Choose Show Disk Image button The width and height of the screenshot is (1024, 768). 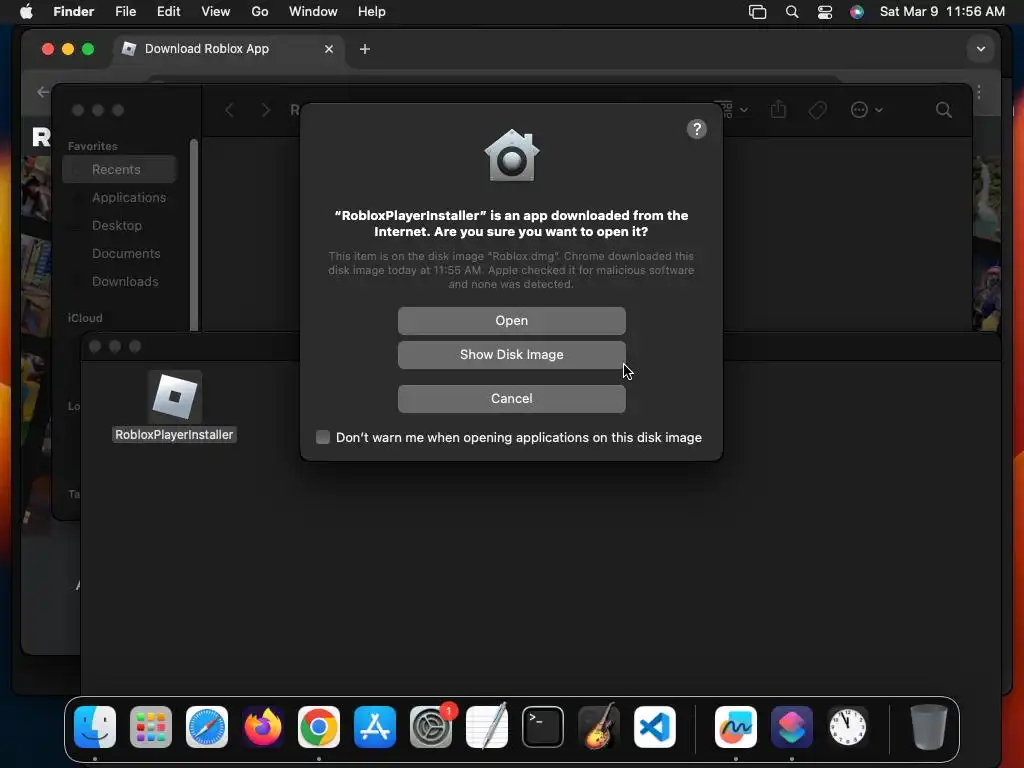pos(511,355)
